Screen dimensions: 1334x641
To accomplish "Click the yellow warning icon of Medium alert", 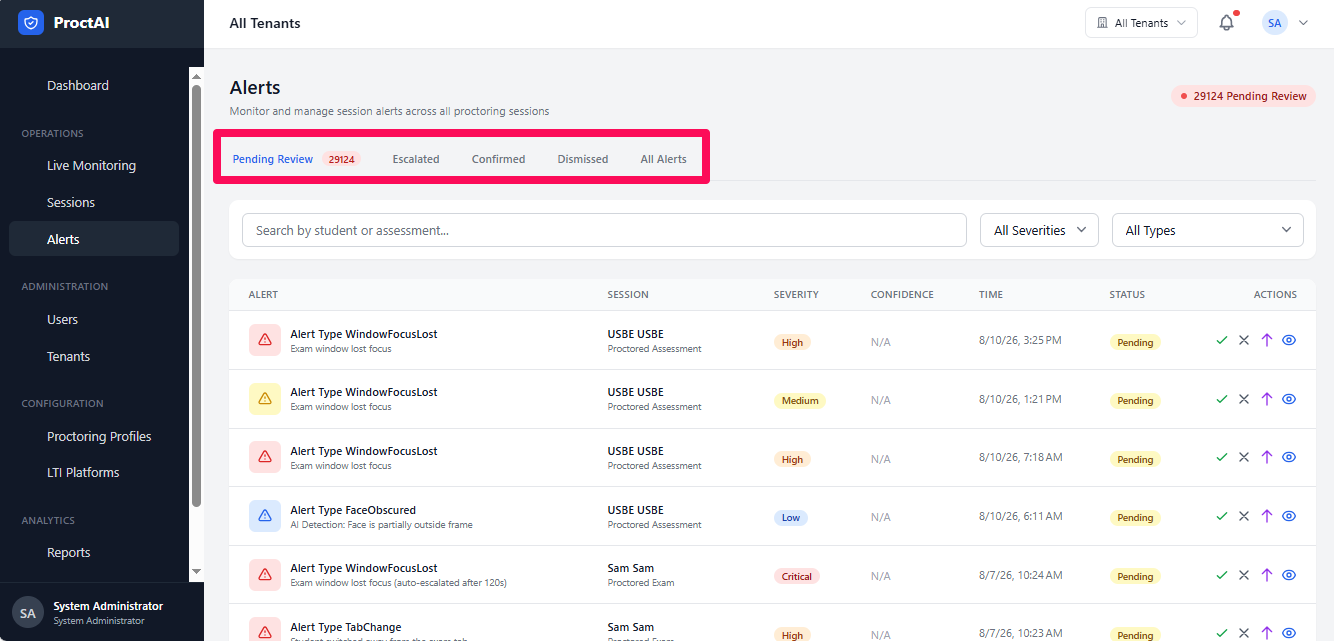I will click(265, 399).
